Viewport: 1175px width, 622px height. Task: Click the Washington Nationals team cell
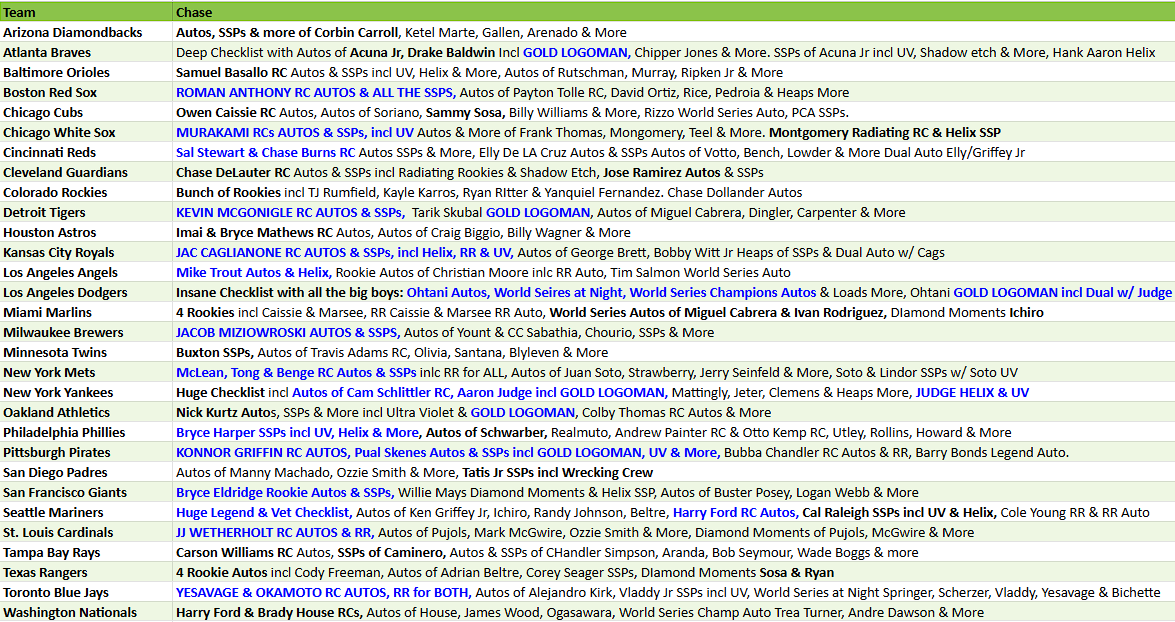[x=86, y=612]
